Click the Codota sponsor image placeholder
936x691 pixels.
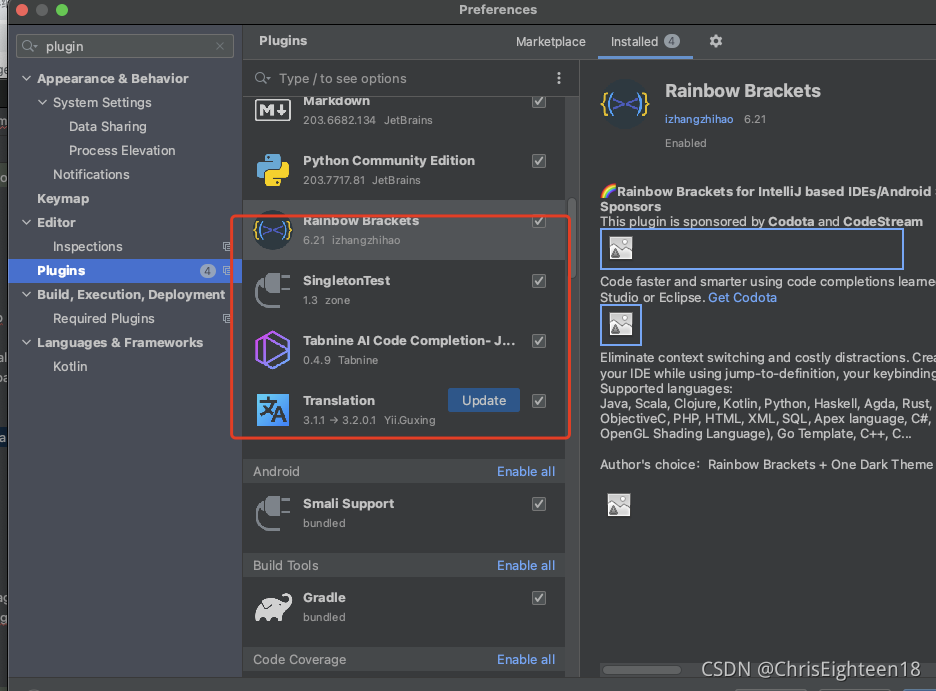point(752,249)
